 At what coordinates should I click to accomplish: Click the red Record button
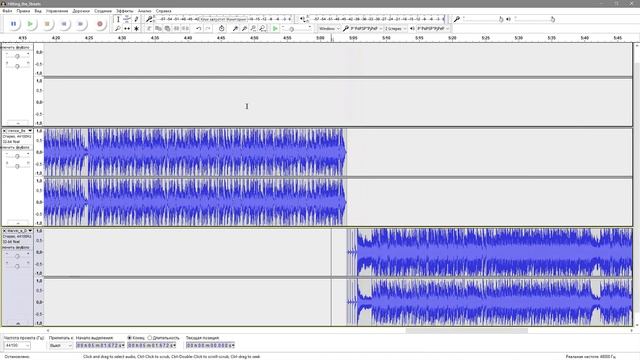point(100,24)
